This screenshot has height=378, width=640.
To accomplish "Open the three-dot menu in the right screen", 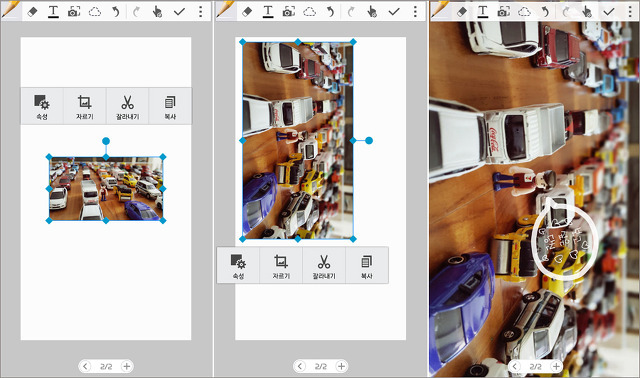I will [x=630, y=11].
